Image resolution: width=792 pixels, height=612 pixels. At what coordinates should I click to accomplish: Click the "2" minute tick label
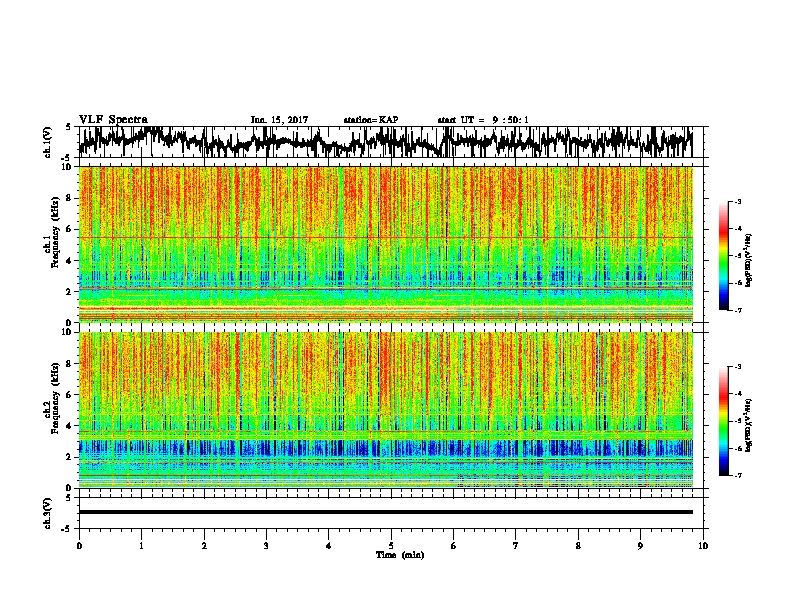(x=204, y=546)
